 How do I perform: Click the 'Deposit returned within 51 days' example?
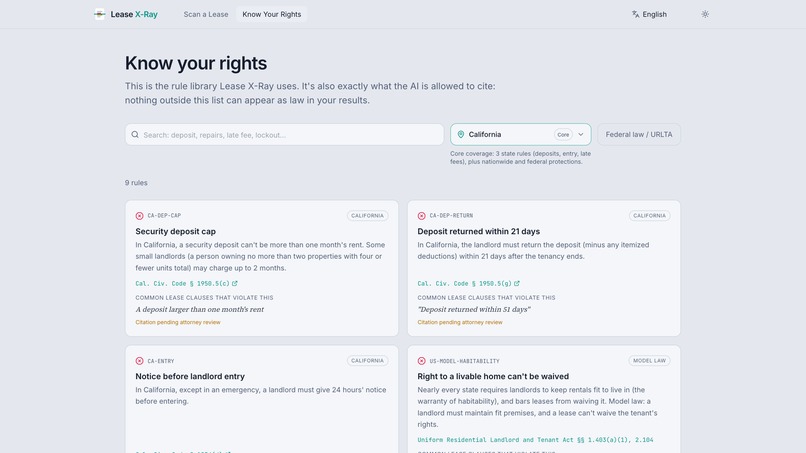(x=474, y=310)
